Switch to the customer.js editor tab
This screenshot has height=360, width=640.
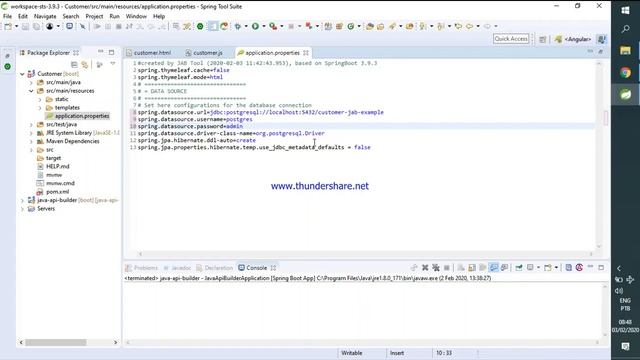click(x=204, y=53)
